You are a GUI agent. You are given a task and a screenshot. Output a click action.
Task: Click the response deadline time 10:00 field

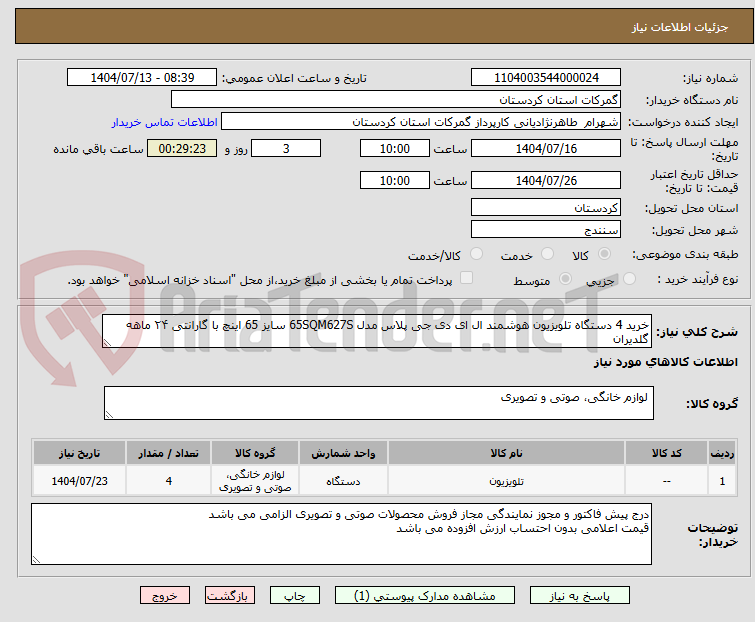394,148
